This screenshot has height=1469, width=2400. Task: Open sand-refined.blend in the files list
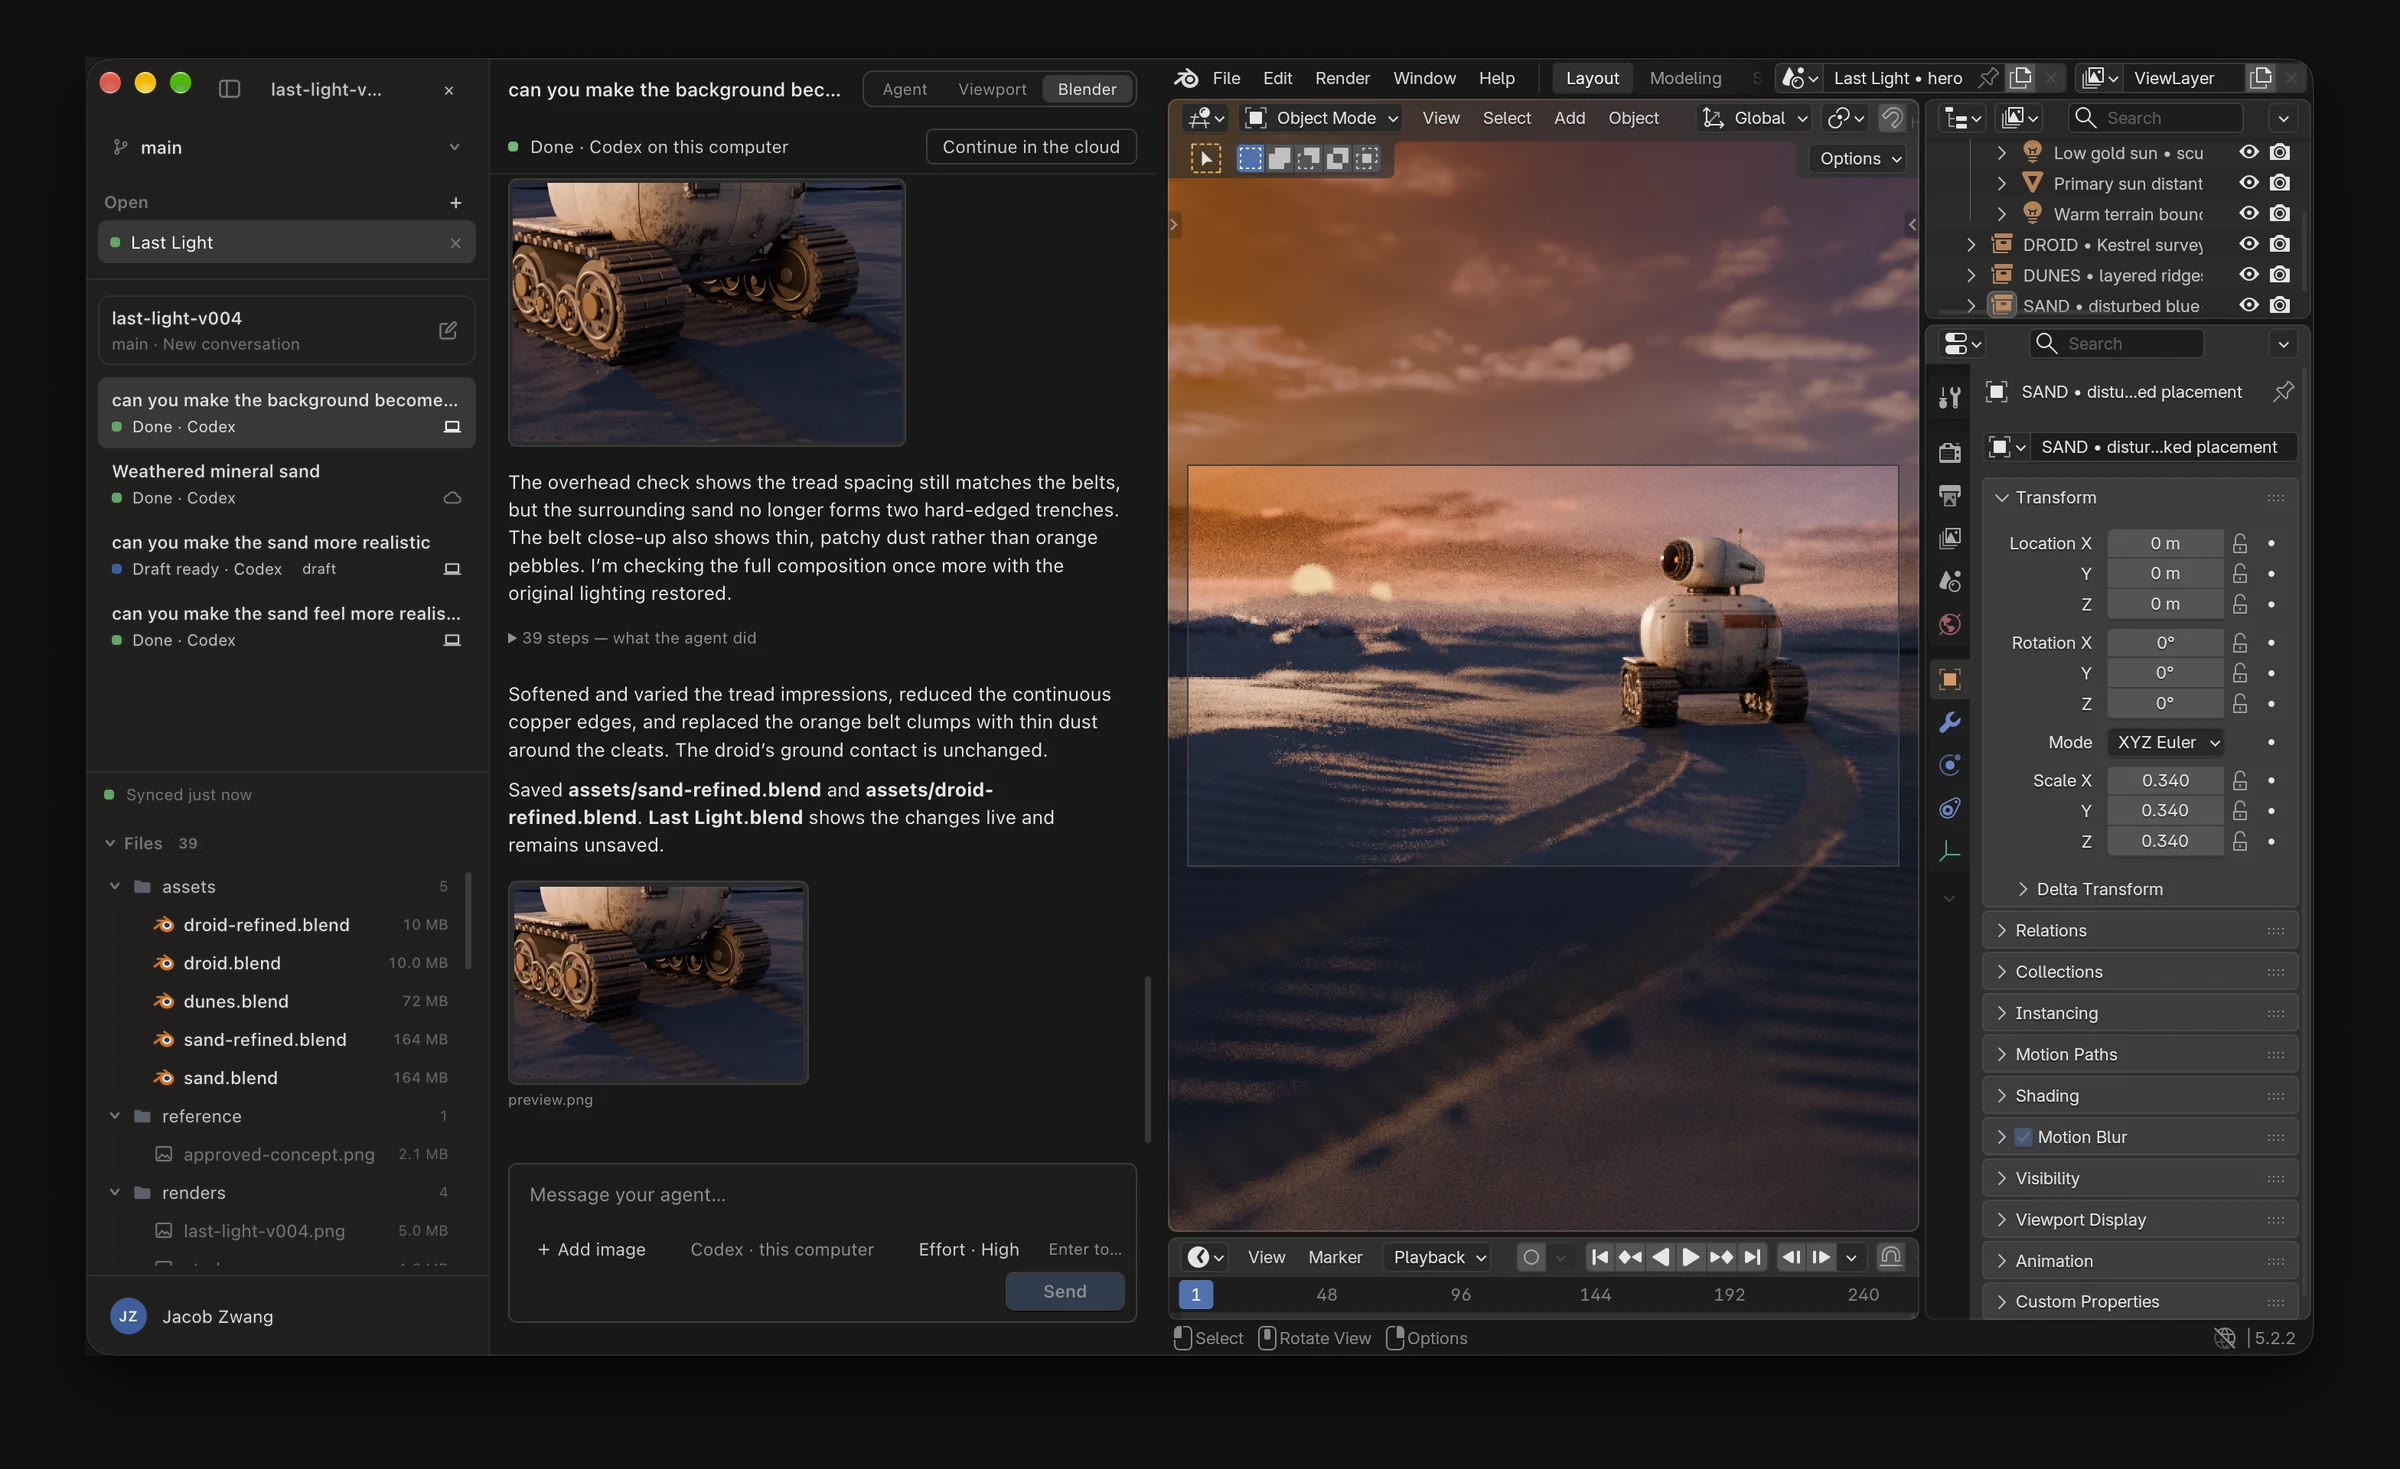pyautogui.click(x=265, y=1039)
